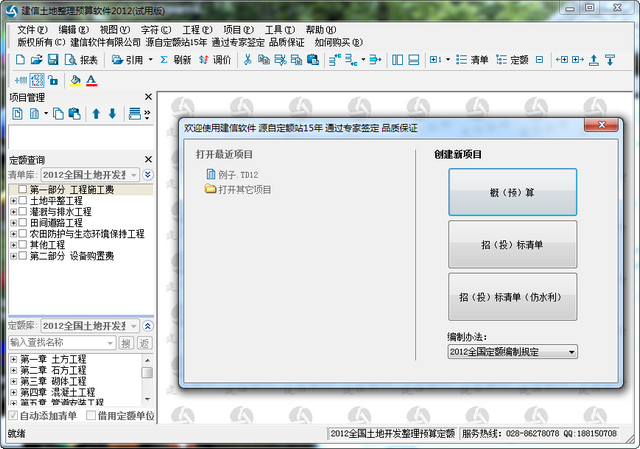The image size is (640, 449).
Task: Click the move up arrow in 项目管理 panel
Action: [x=96, y=113]
